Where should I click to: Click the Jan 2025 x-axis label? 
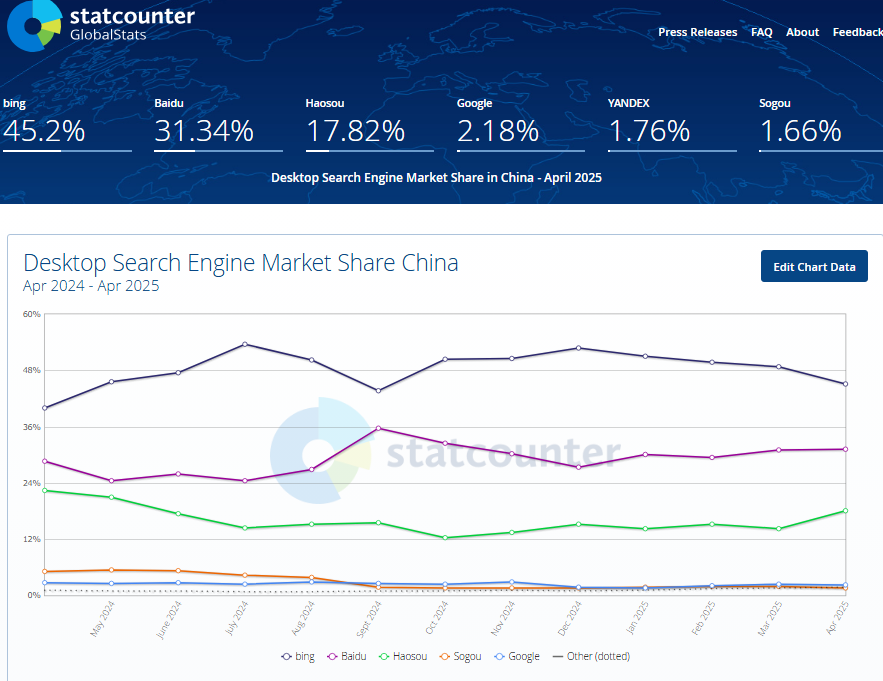[x=636, y=618]
